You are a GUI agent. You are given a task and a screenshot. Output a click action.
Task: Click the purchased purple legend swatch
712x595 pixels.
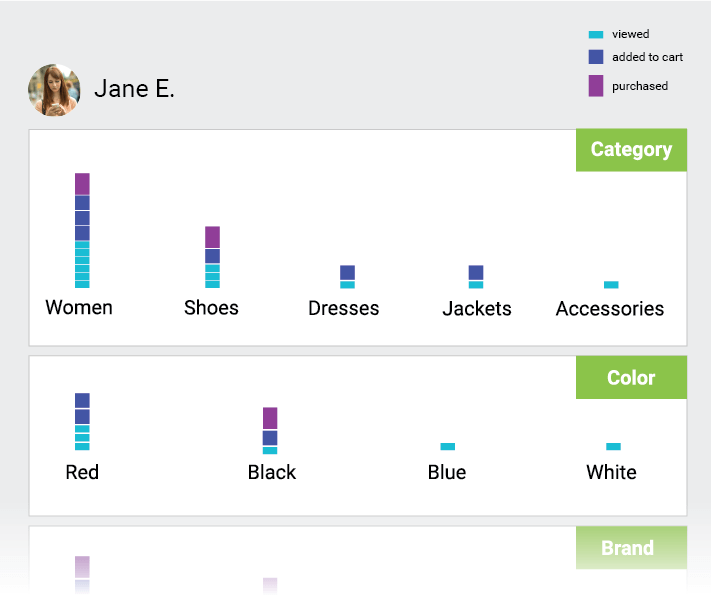click(x=596, y=86)
